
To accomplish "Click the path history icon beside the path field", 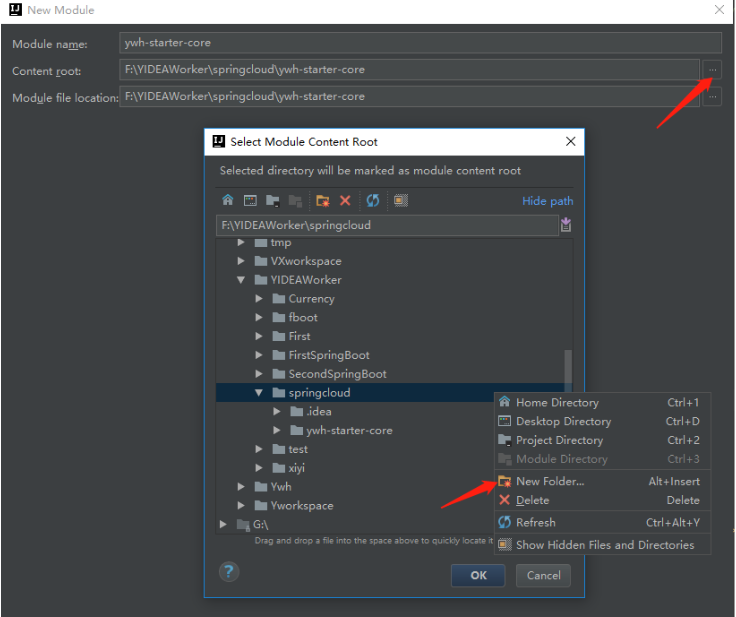I will pyautogui.click(x=566, y=225).
